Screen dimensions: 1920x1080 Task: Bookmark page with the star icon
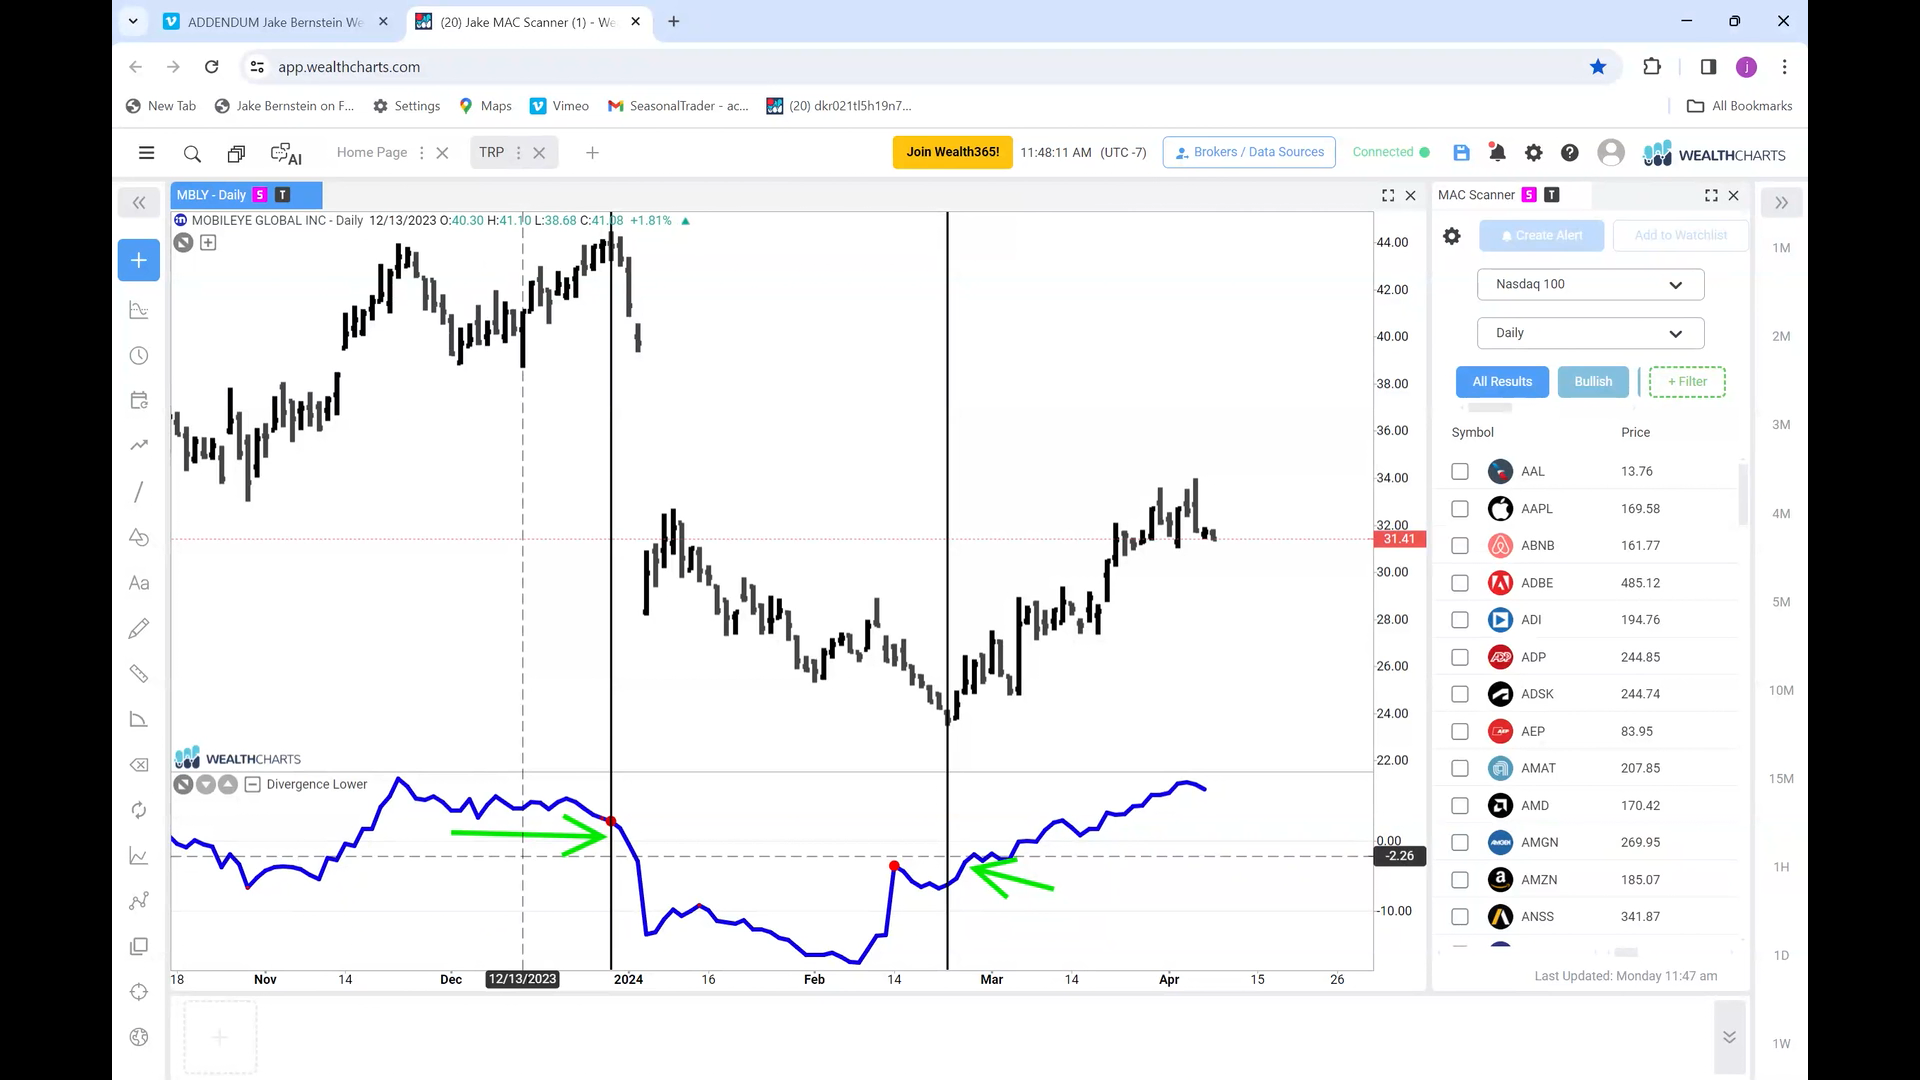pos(1598,67)
